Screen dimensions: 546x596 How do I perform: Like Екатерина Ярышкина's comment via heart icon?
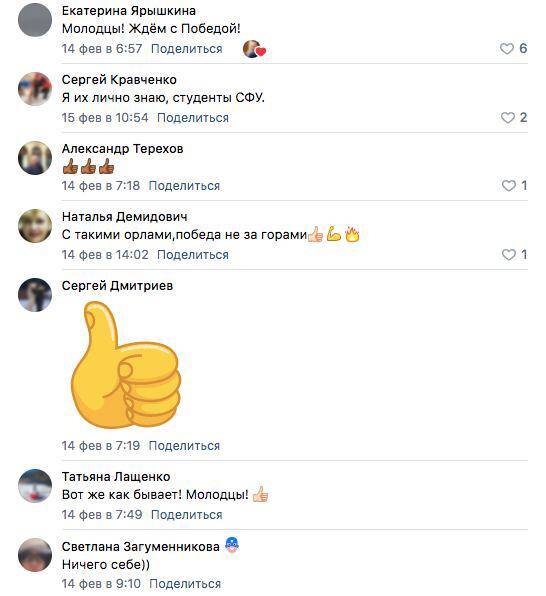pos(506,49)
